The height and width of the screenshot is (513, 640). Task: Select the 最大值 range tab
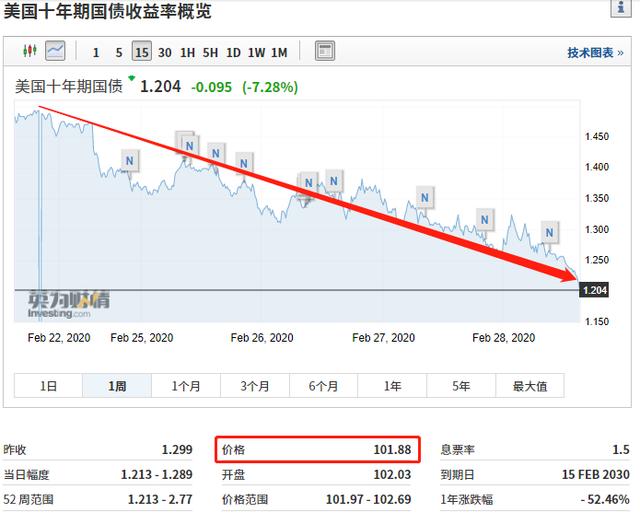[x=530, y=386]
